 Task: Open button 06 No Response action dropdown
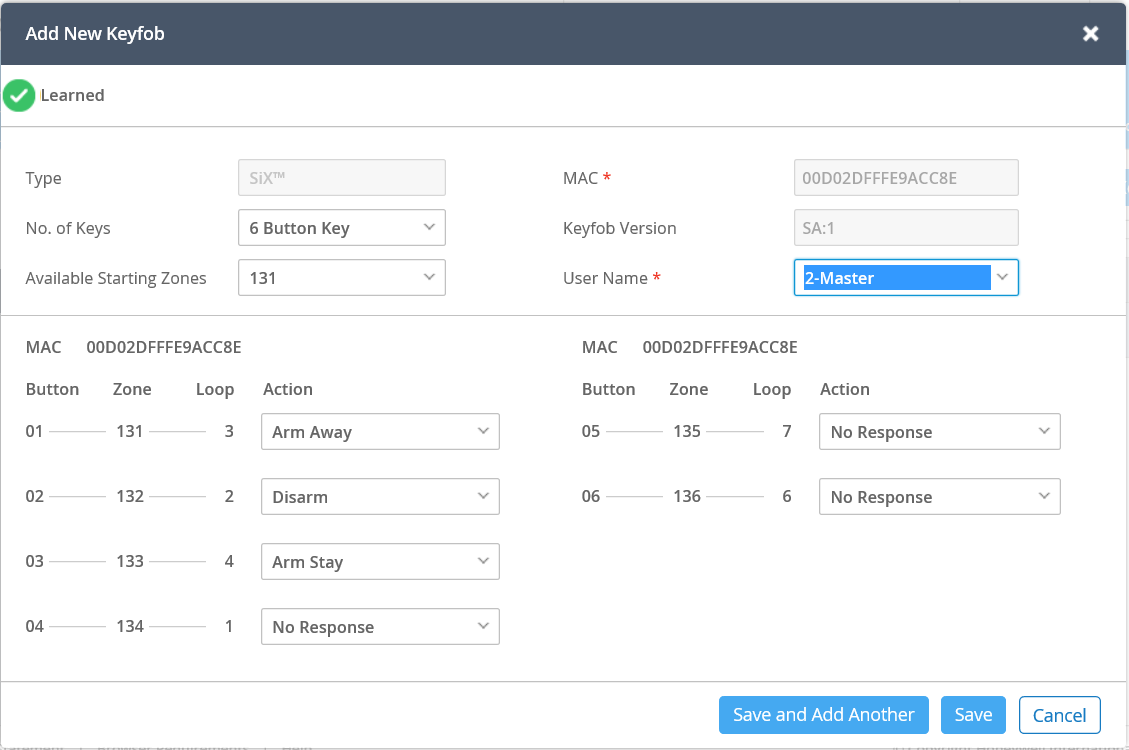tap(940, 497)
